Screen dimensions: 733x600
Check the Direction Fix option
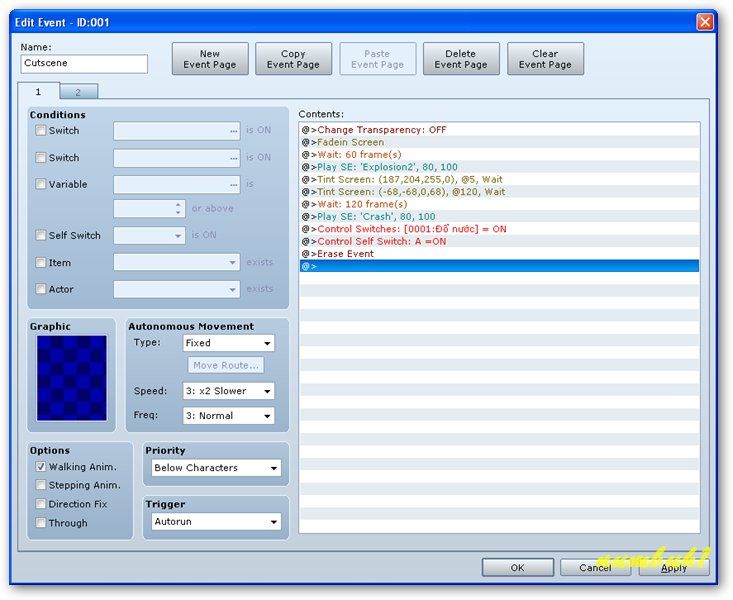(41, 504)
